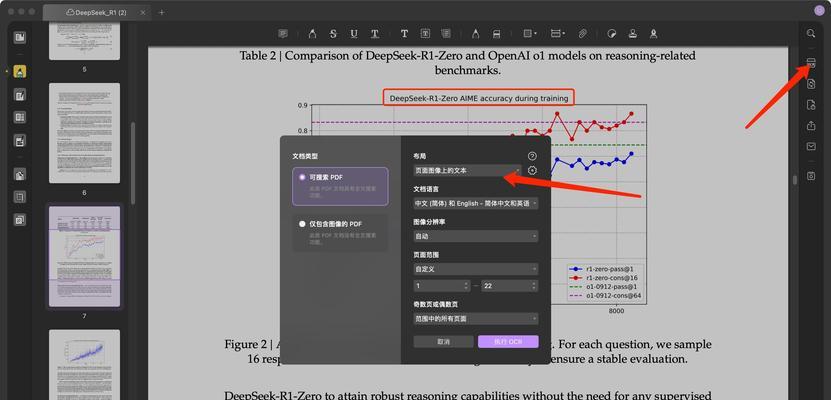Select the plain text comment T tool
Image resolution: width=831 pixels, height=400 pixels.
point(404,34)
